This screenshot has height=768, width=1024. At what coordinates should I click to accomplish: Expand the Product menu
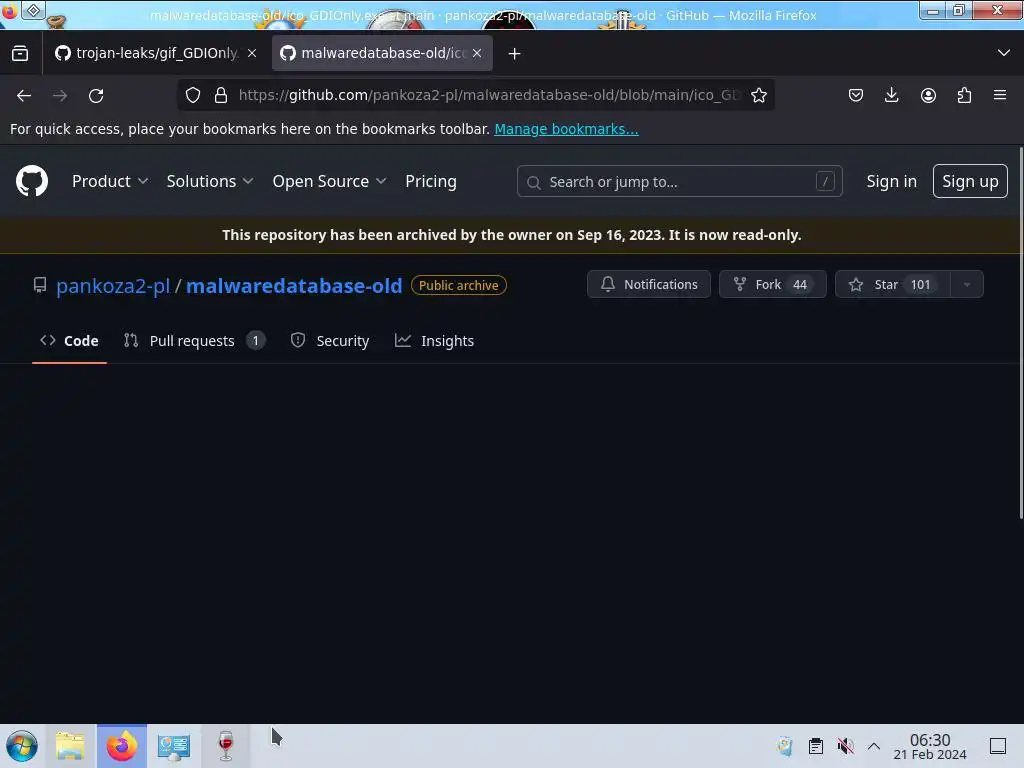pyautogui.click(x=110, y=181)
